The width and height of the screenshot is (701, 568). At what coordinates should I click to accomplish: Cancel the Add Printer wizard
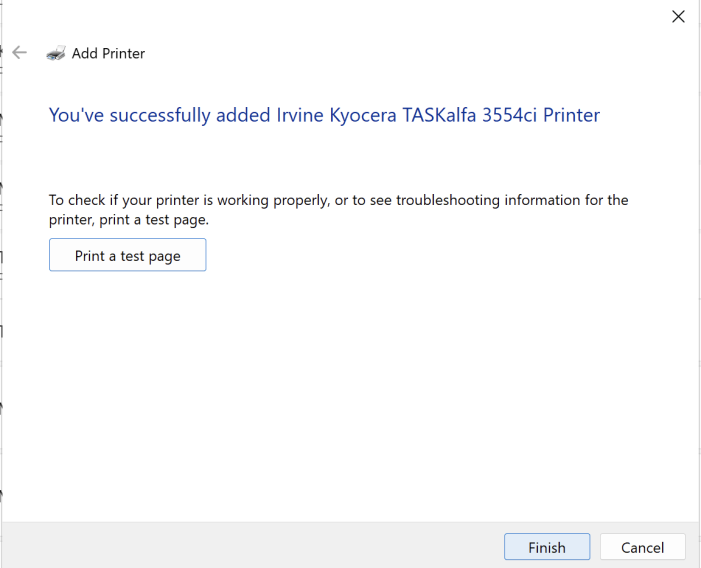pos(642,547)
